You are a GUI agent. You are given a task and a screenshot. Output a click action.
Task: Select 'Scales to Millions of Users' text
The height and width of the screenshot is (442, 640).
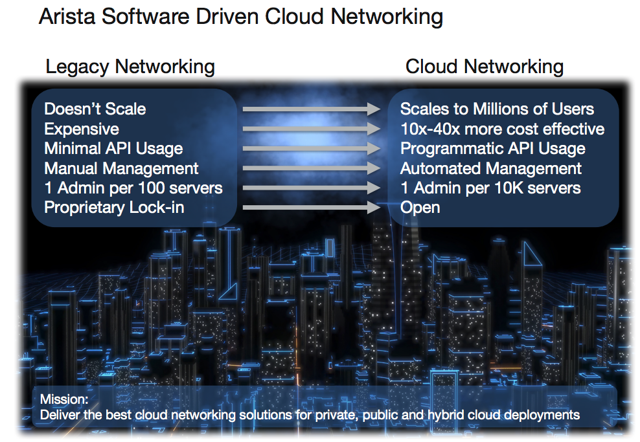point(497,109)
